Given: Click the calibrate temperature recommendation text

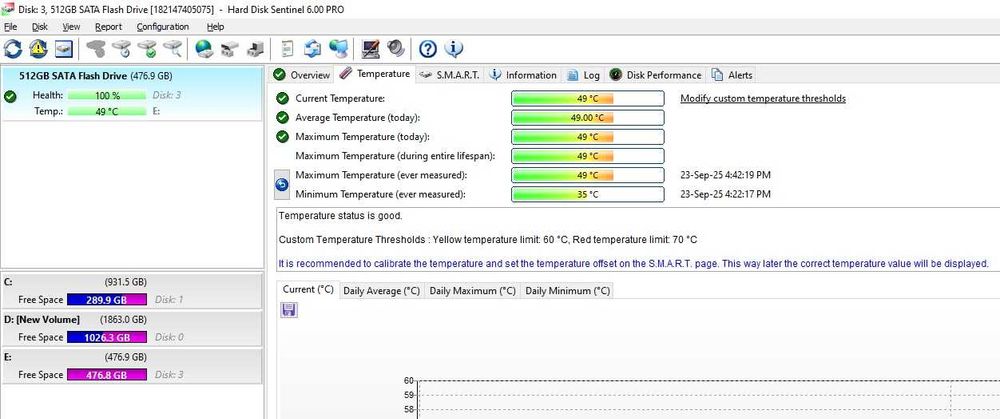Looking at the screenshot, I should coord(634,263).
